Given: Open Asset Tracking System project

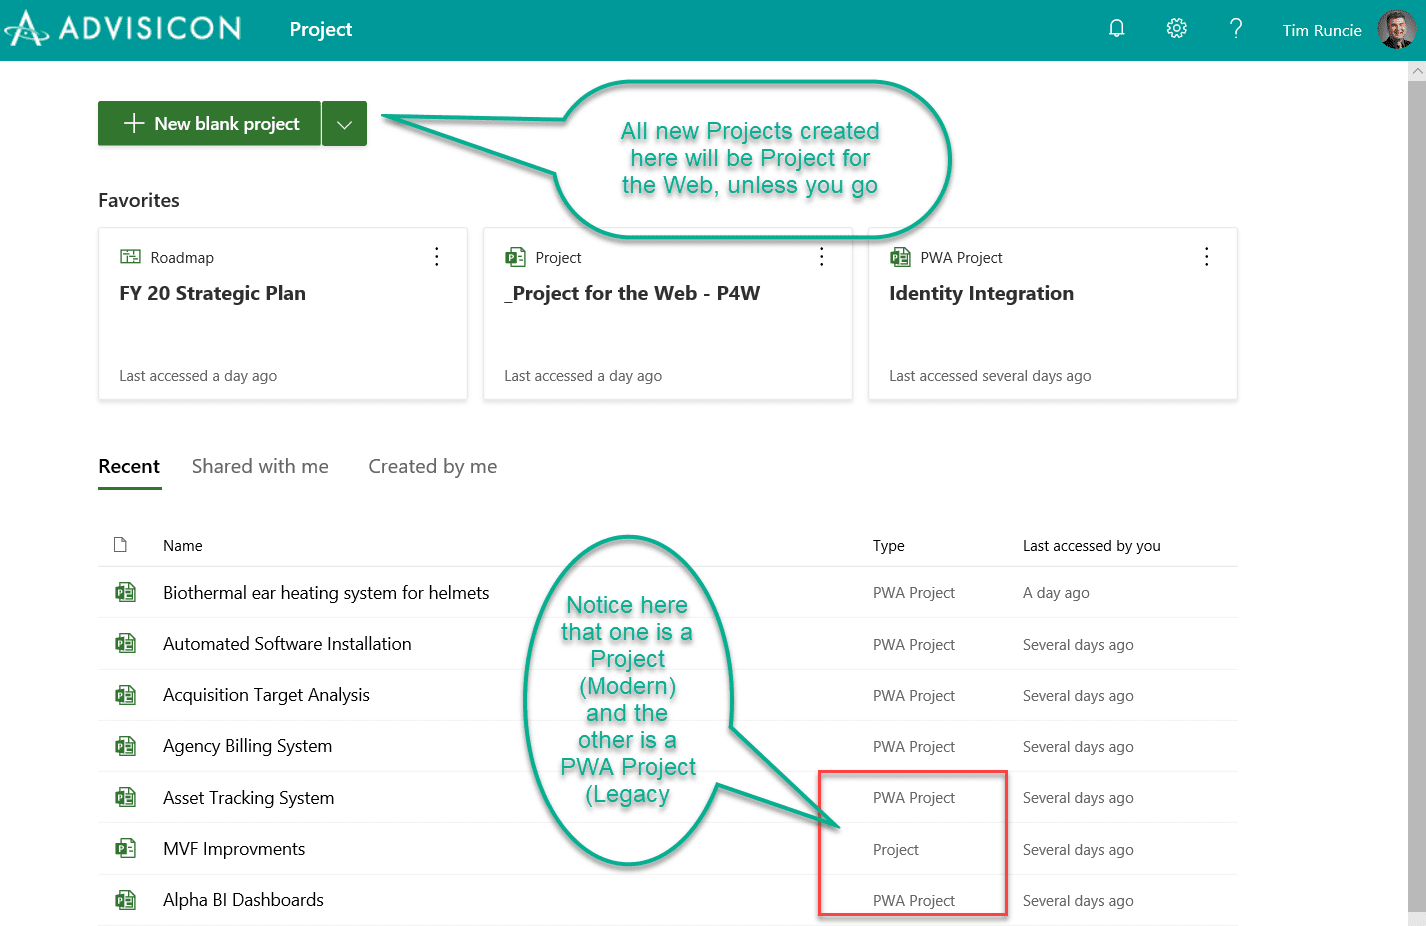Looking at the screenshot, I should [x=248, y=798].
